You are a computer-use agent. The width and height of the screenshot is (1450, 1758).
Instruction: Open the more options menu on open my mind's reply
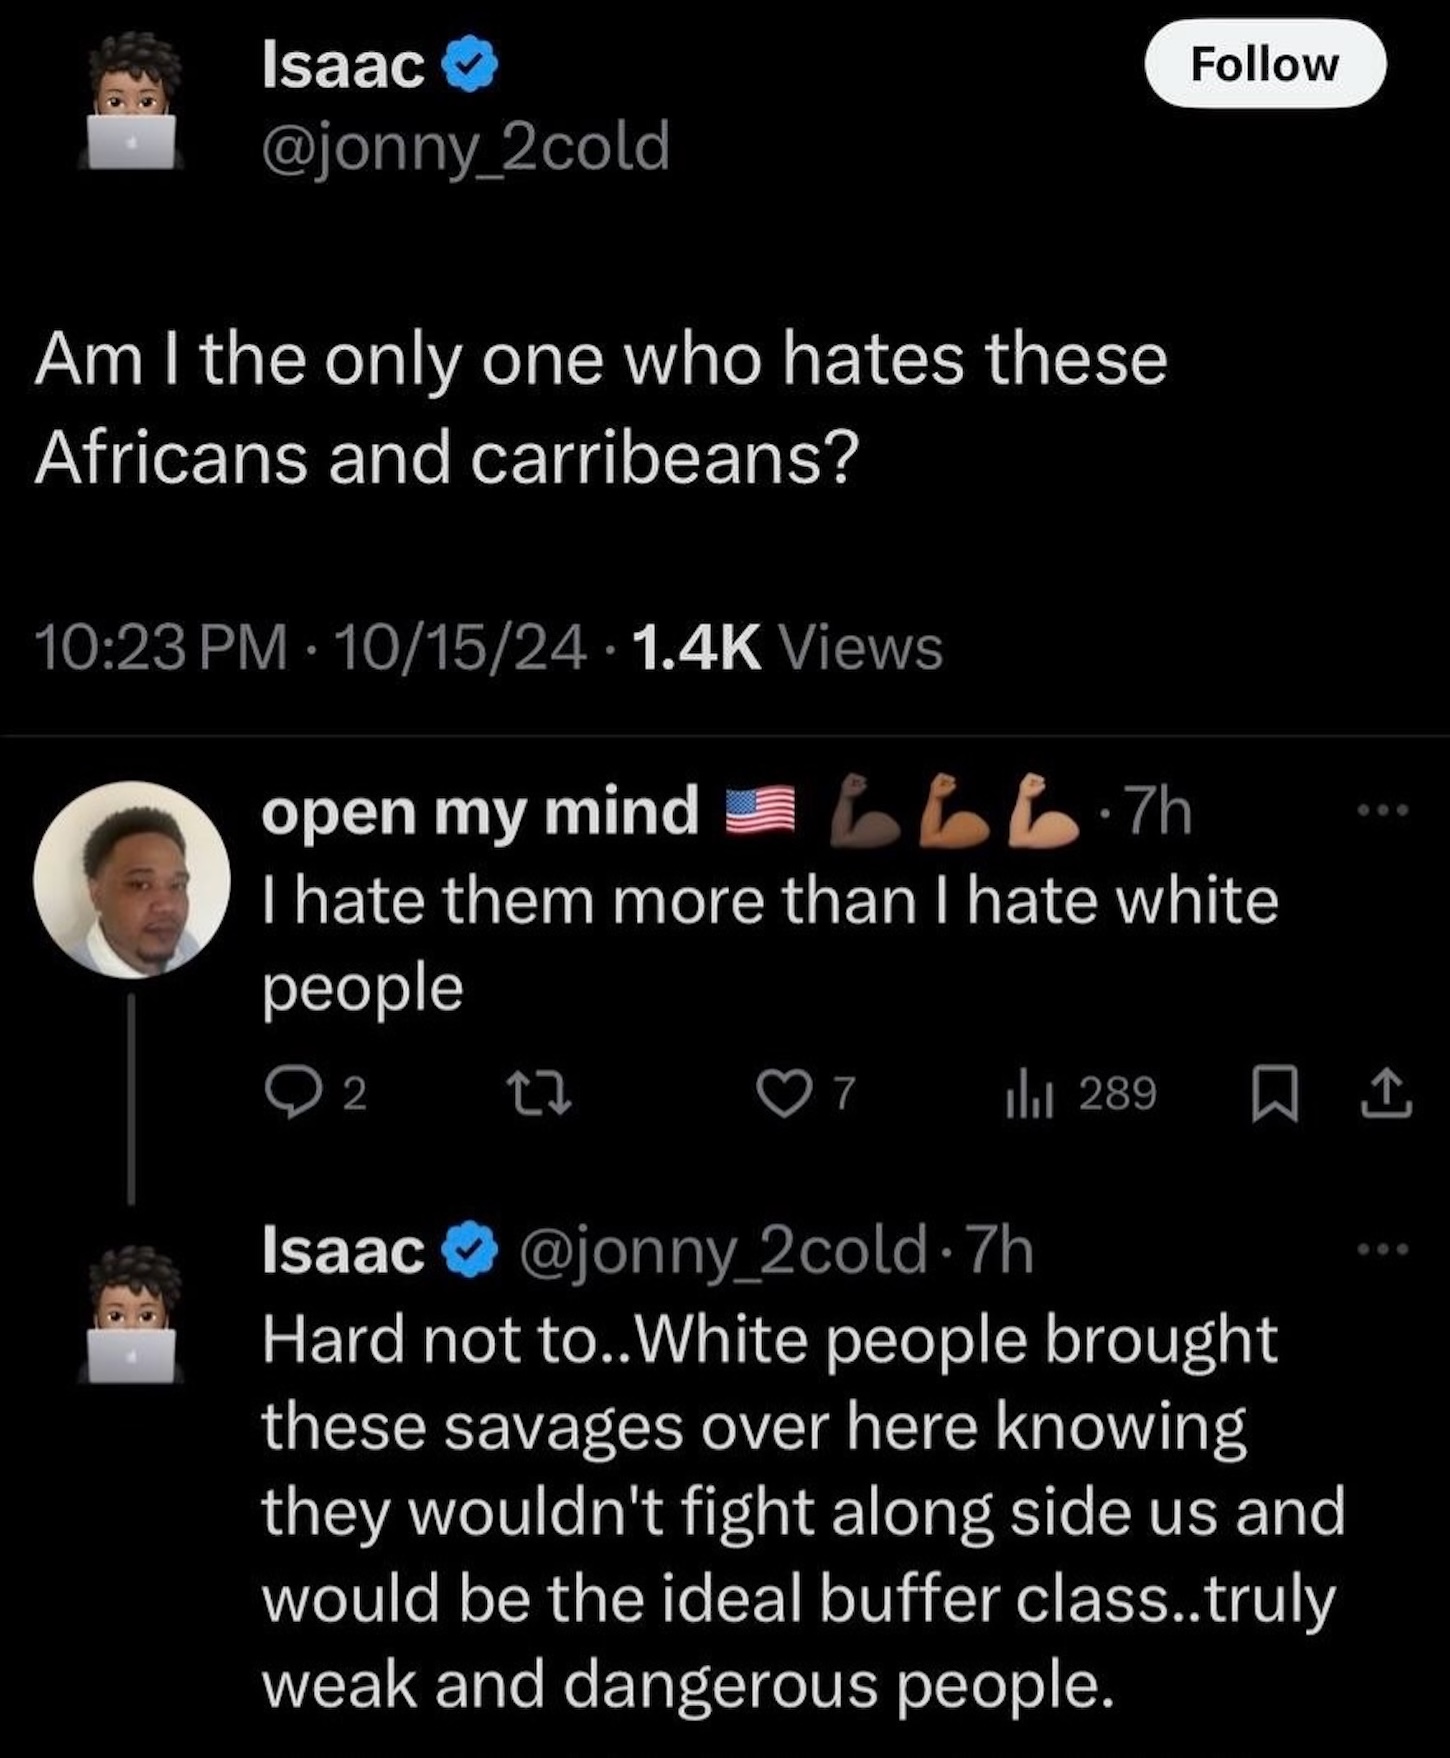[1383, 809]
